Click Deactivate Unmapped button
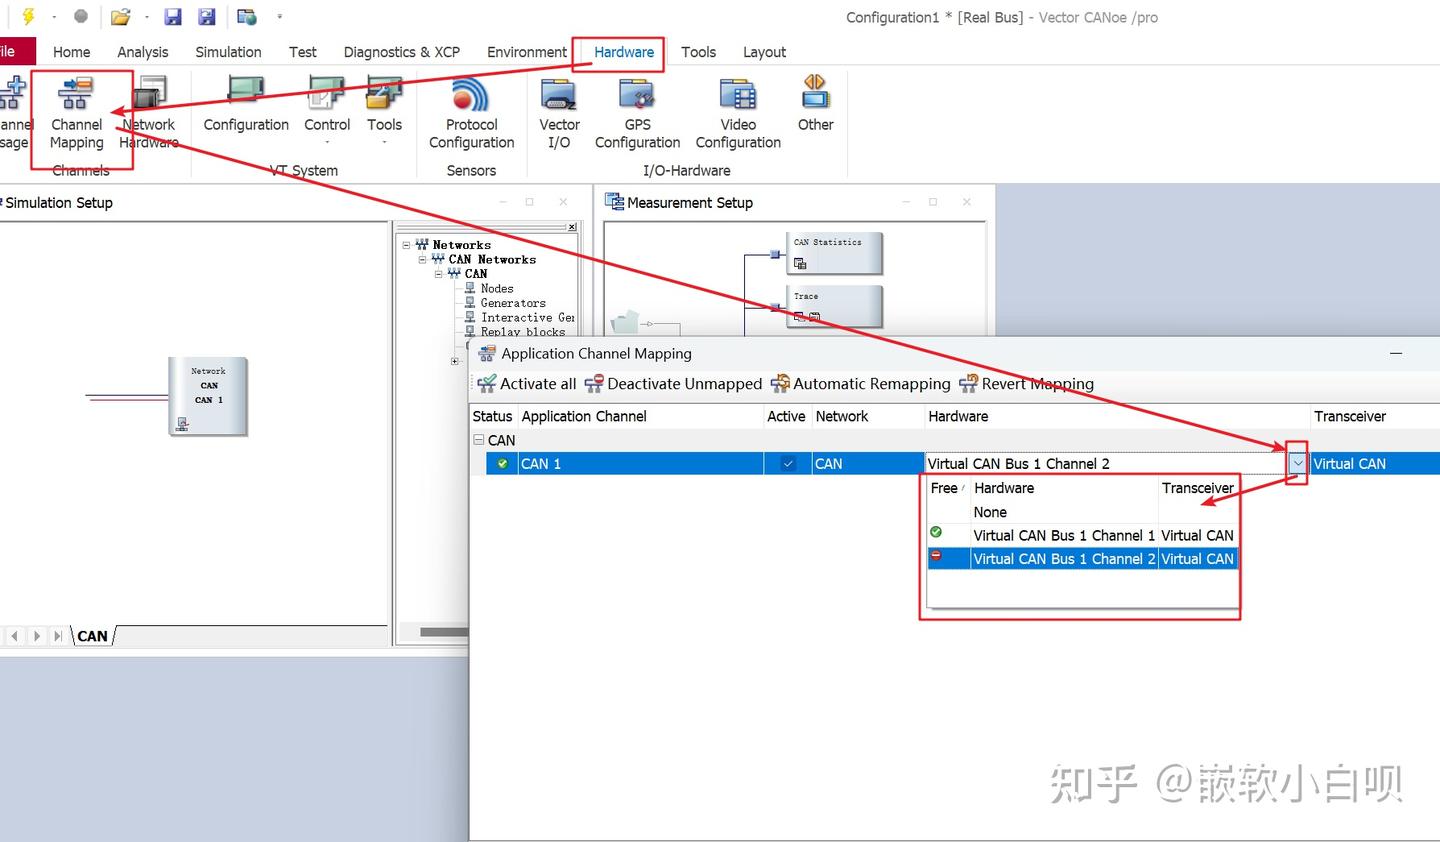This screenshot has height=842, width=1440. click(673, 384)
